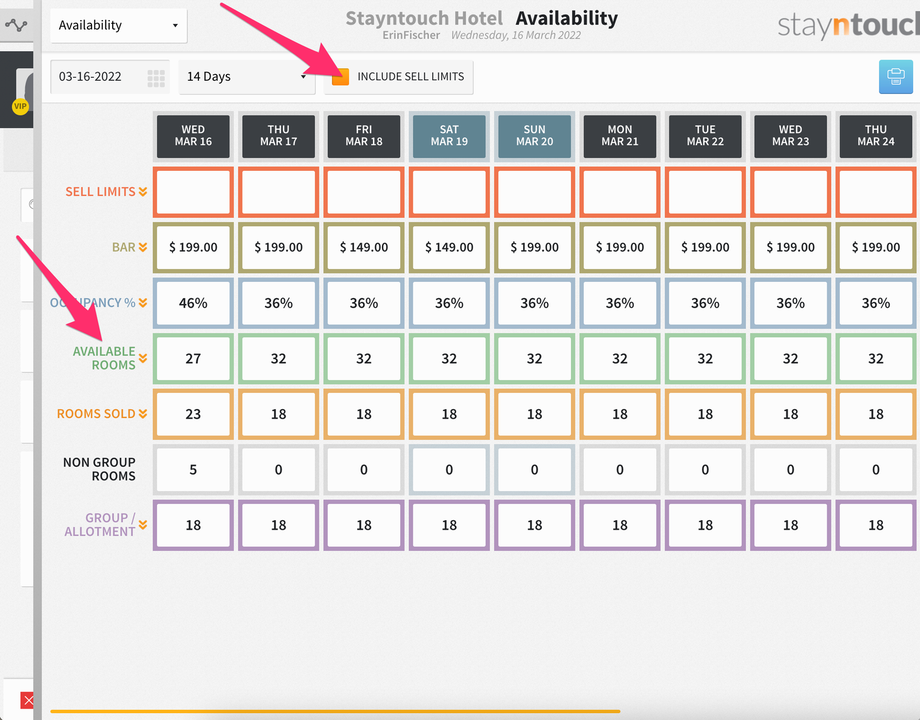Click group allotment 18 for MAR 20
The height and width of the screenshot is (720, 920).
[535, 525]
